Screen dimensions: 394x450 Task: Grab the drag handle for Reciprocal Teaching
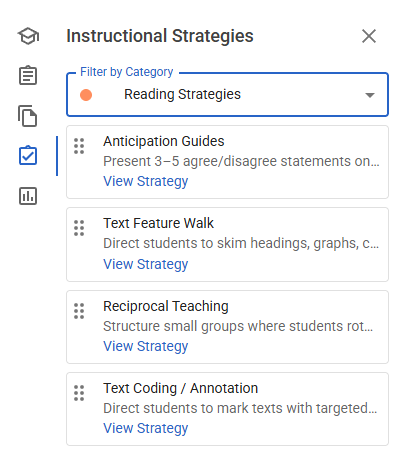tap(79, 311)
